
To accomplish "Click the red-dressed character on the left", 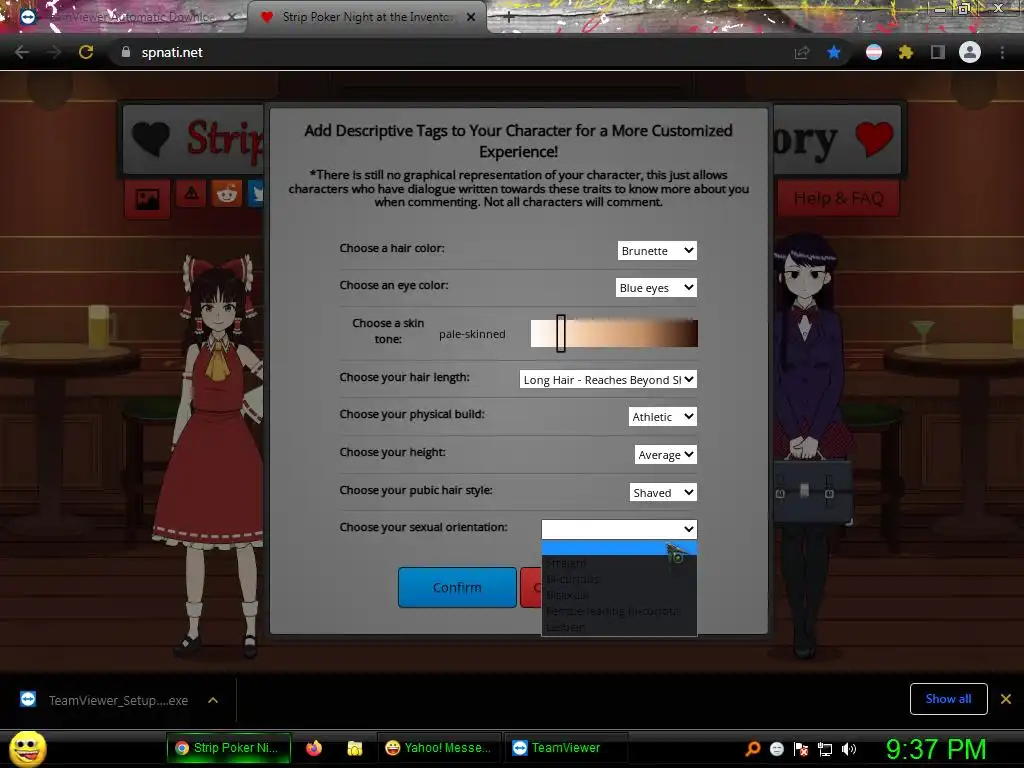I will pos(212,451).
